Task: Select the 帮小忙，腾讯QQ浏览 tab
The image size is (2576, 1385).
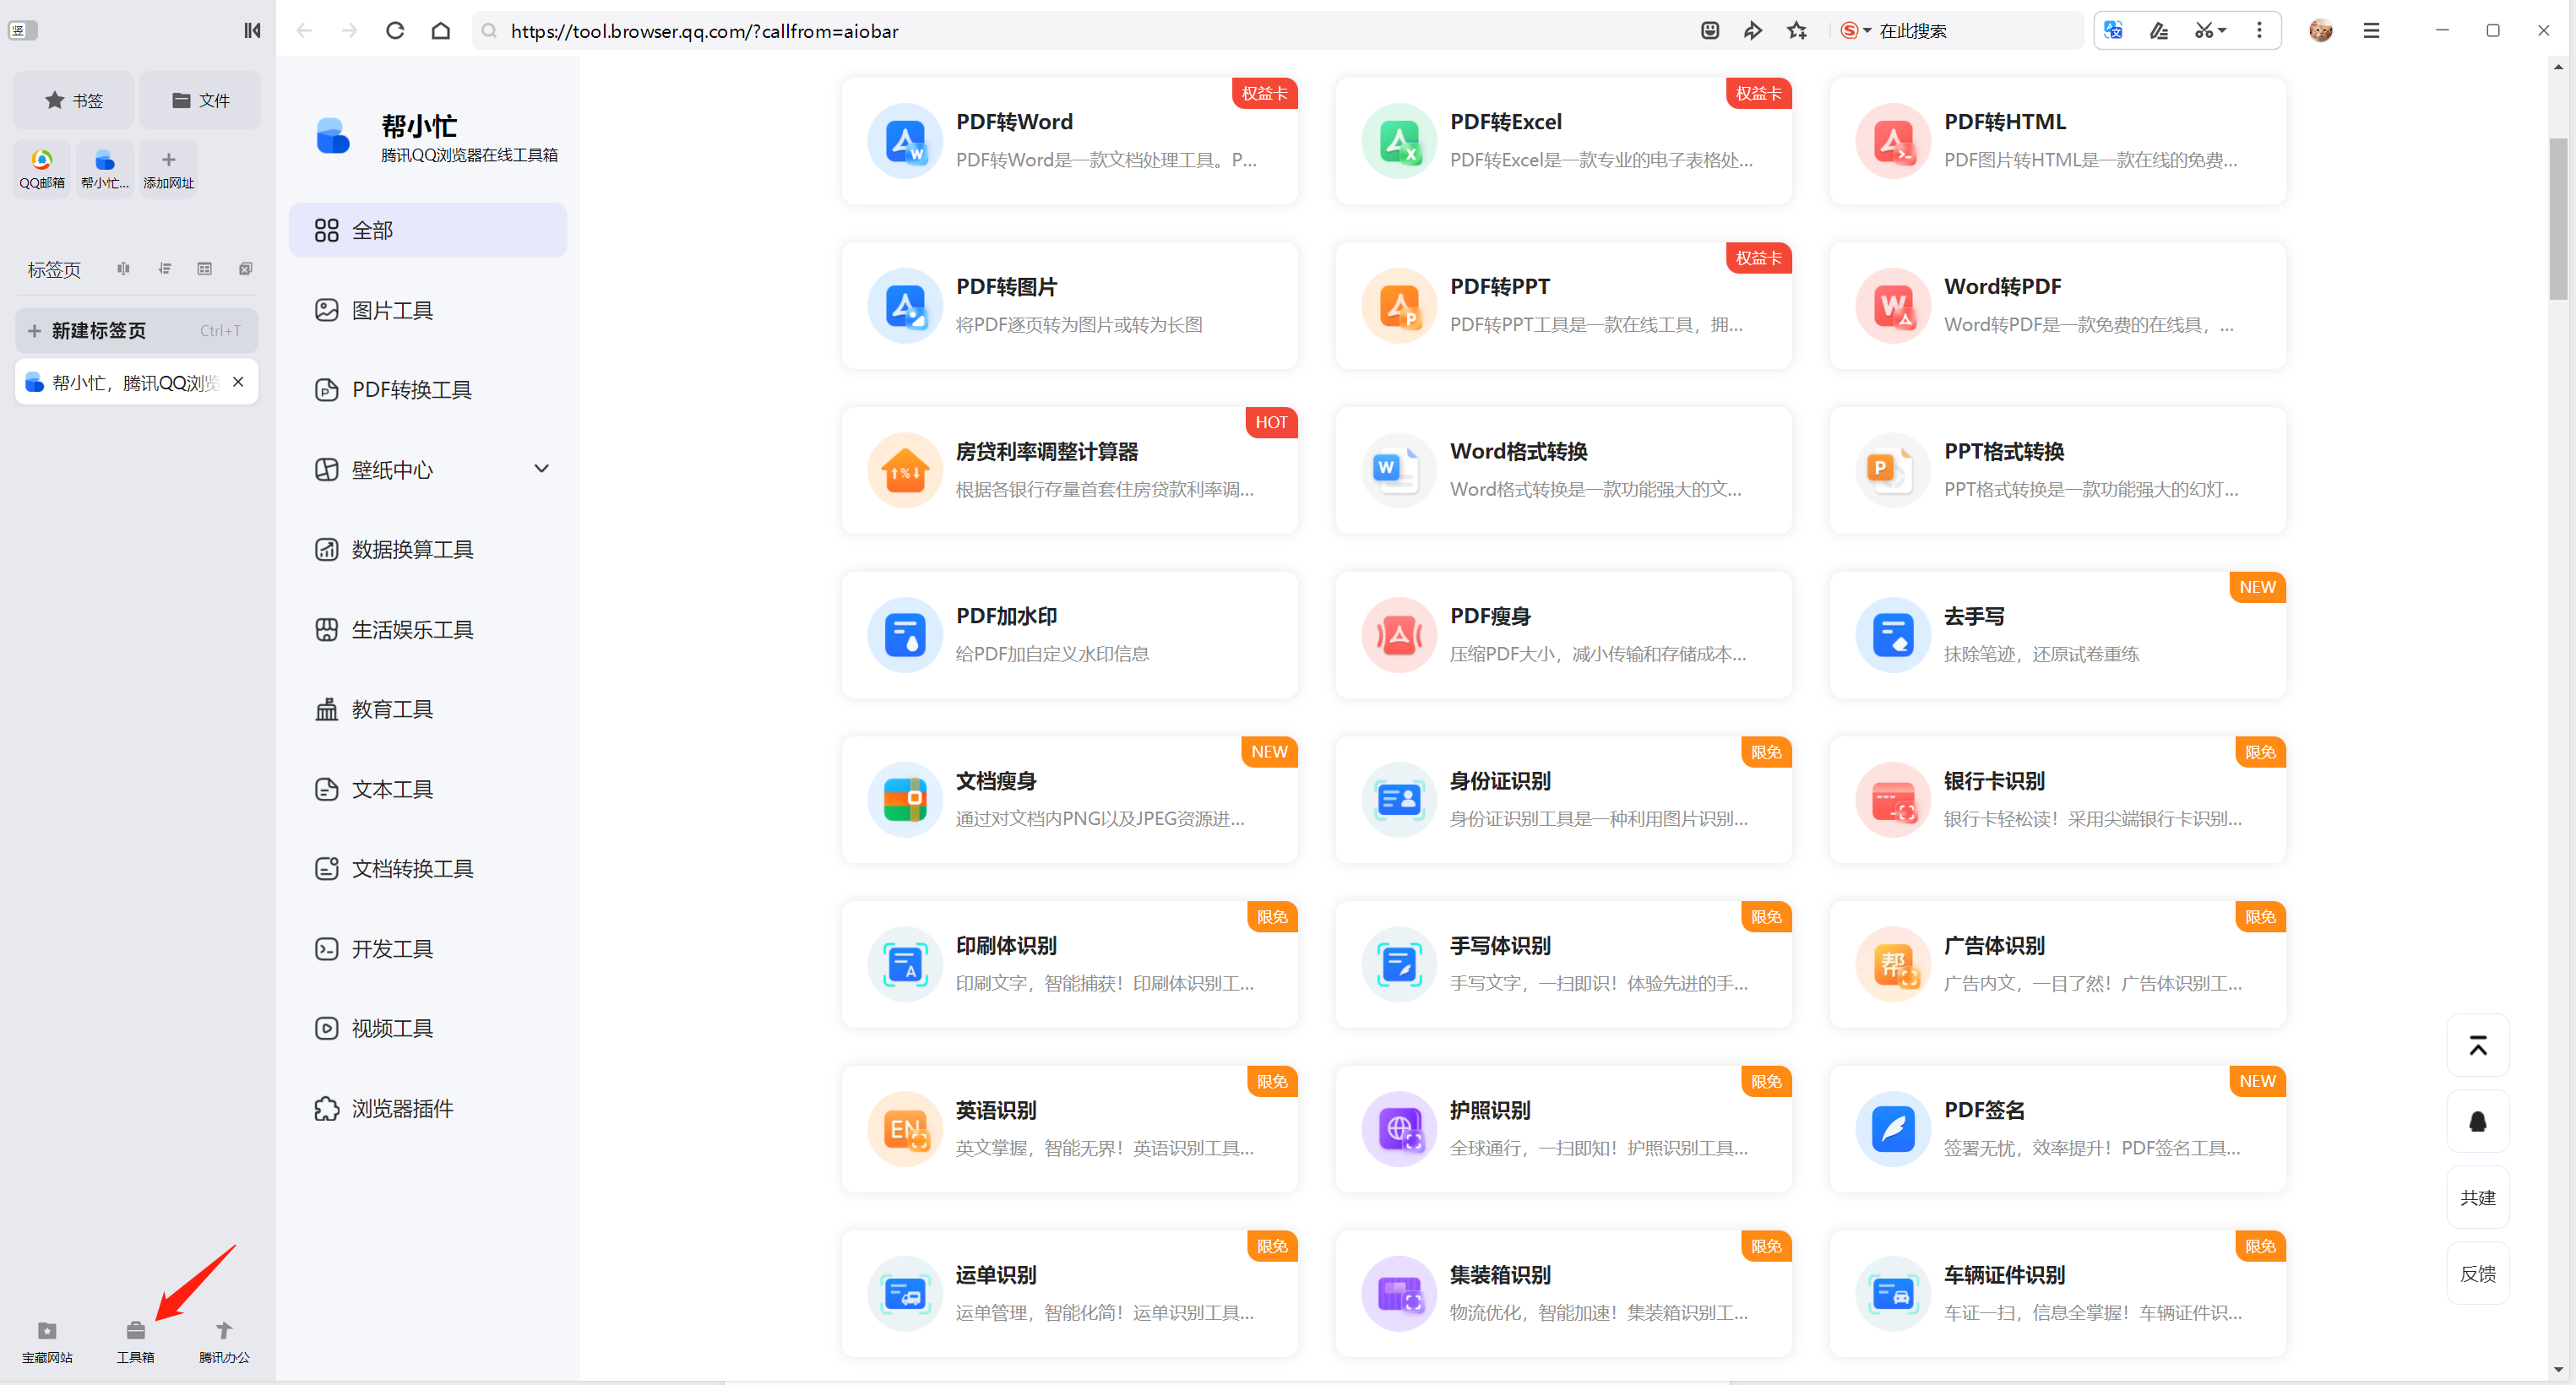Action: tap(136, 382)
